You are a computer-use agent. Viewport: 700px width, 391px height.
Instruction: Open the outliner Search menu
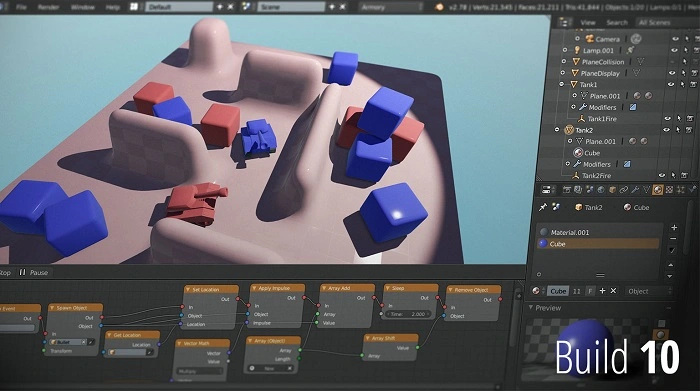pos(617,22)
